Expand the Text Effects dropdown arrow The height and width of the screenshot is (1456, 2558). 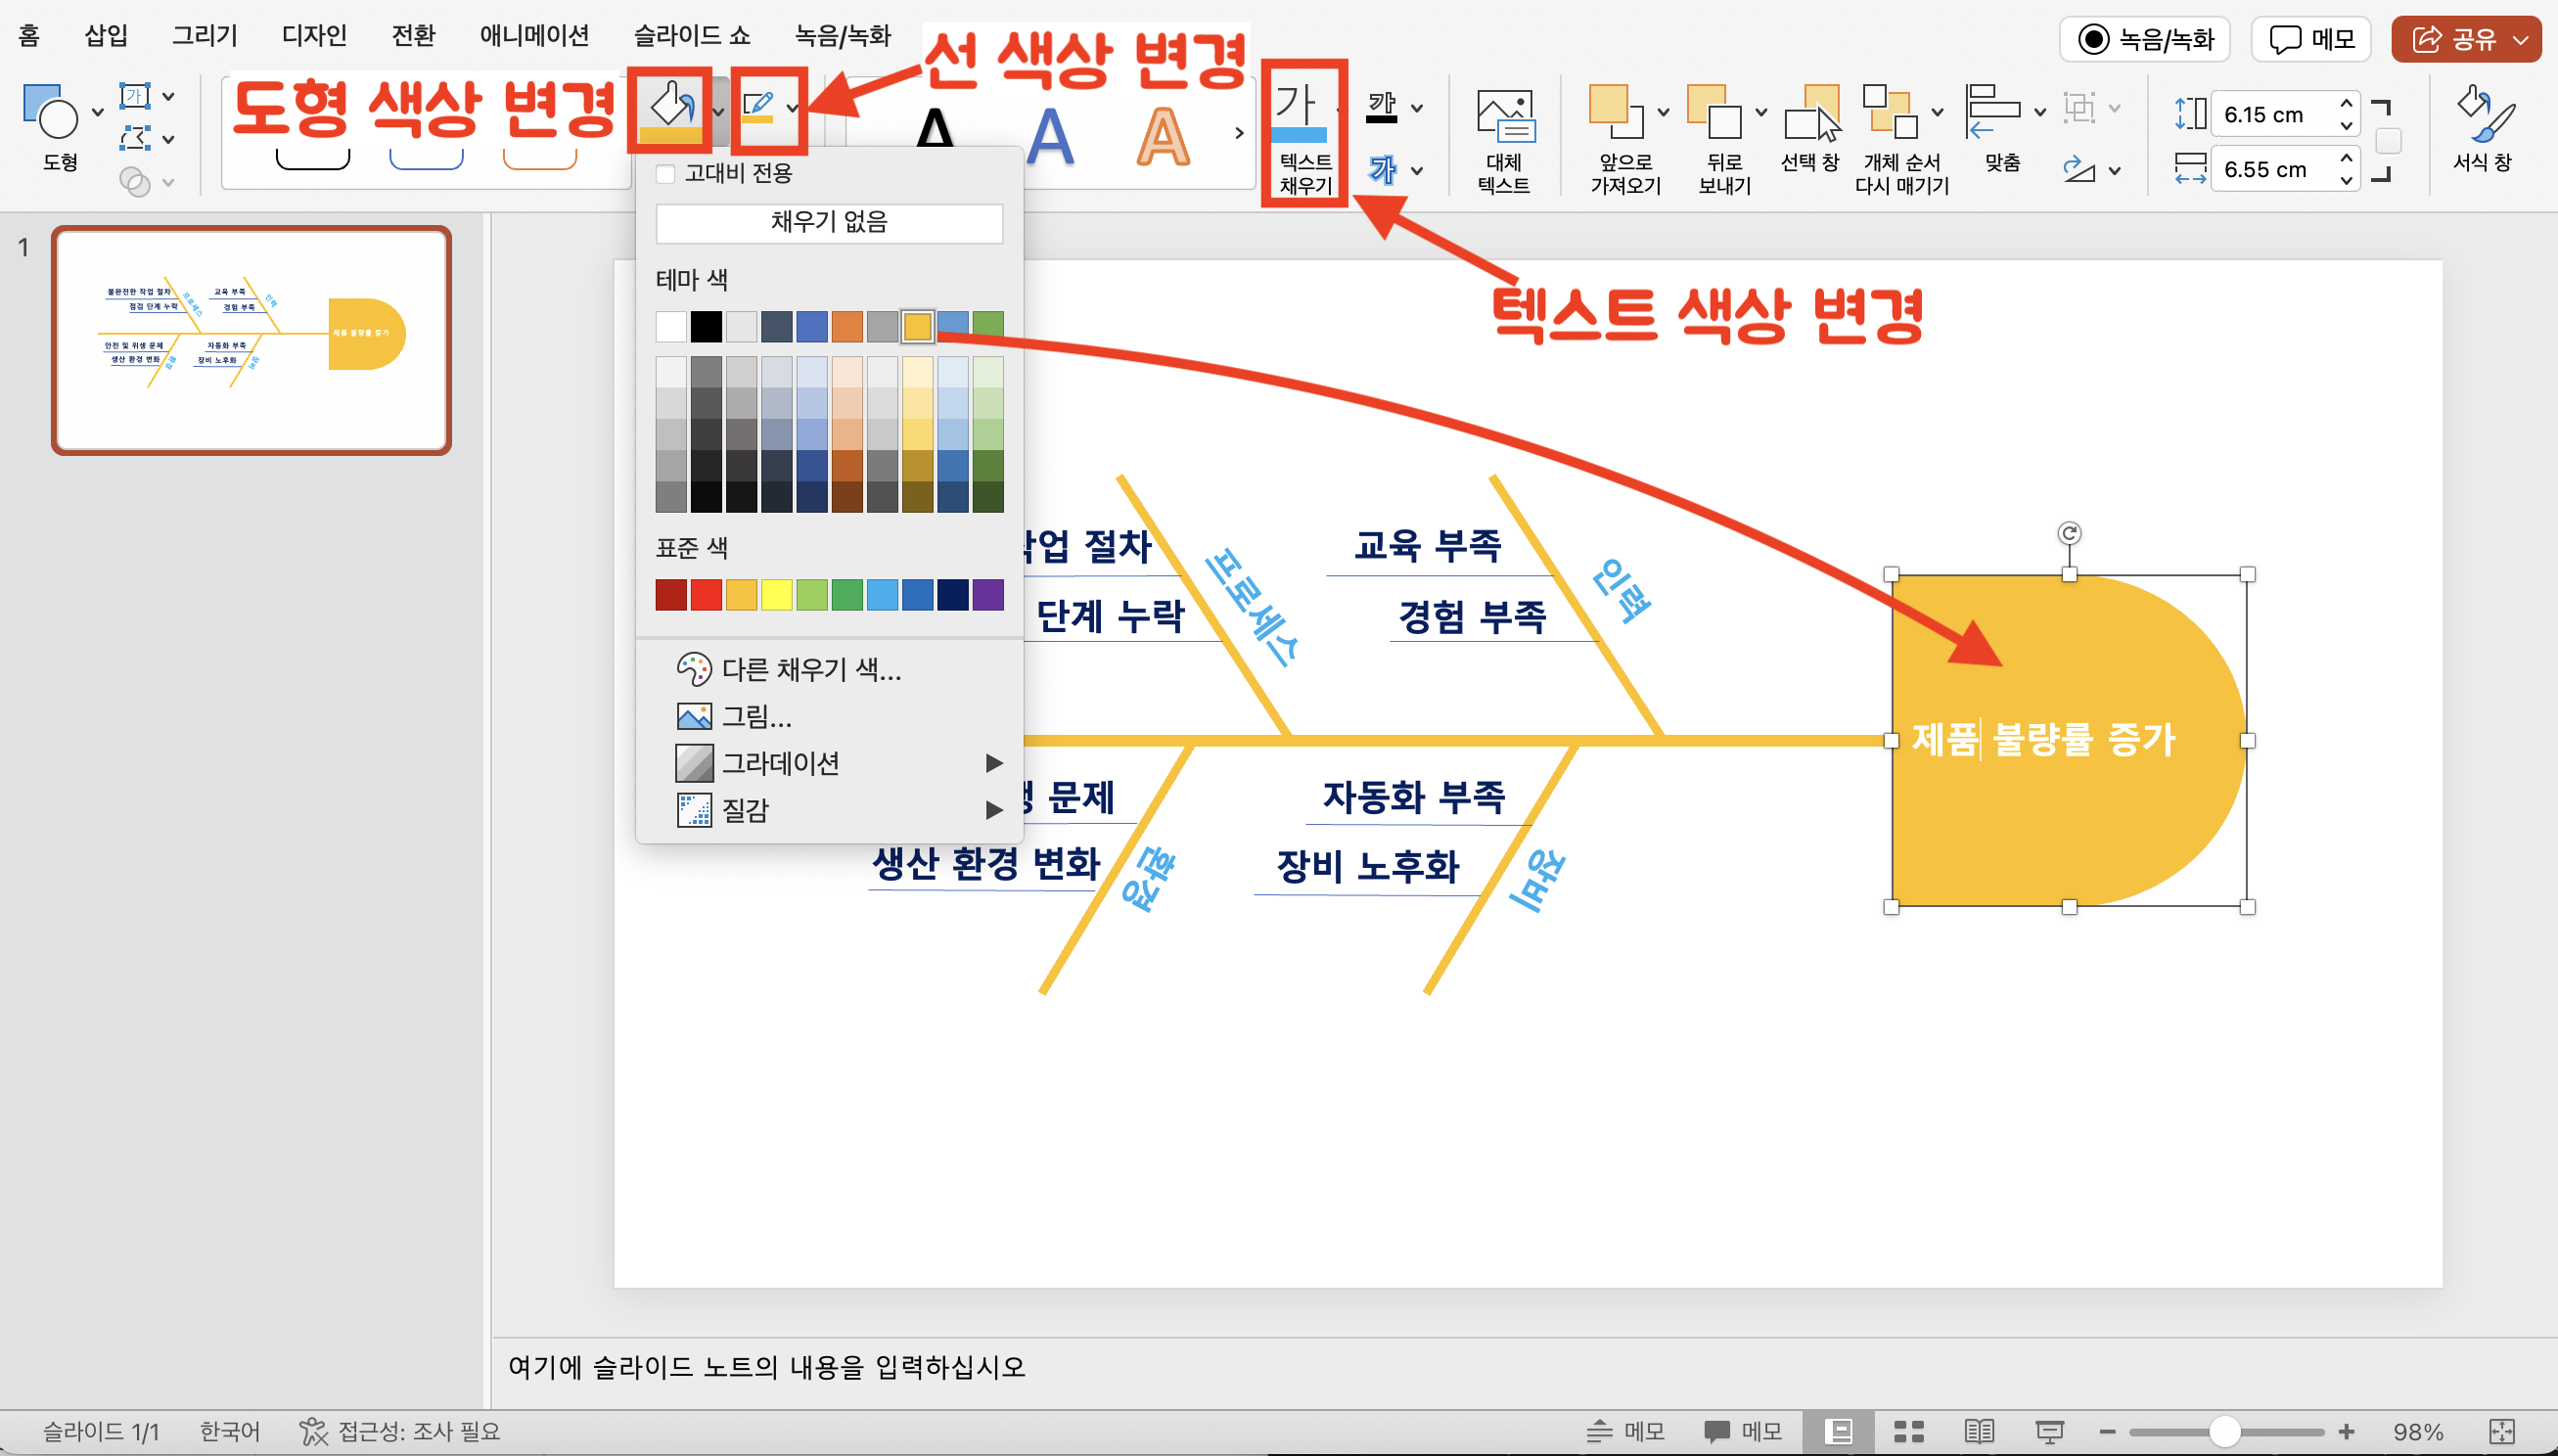tap(1417, 171)
